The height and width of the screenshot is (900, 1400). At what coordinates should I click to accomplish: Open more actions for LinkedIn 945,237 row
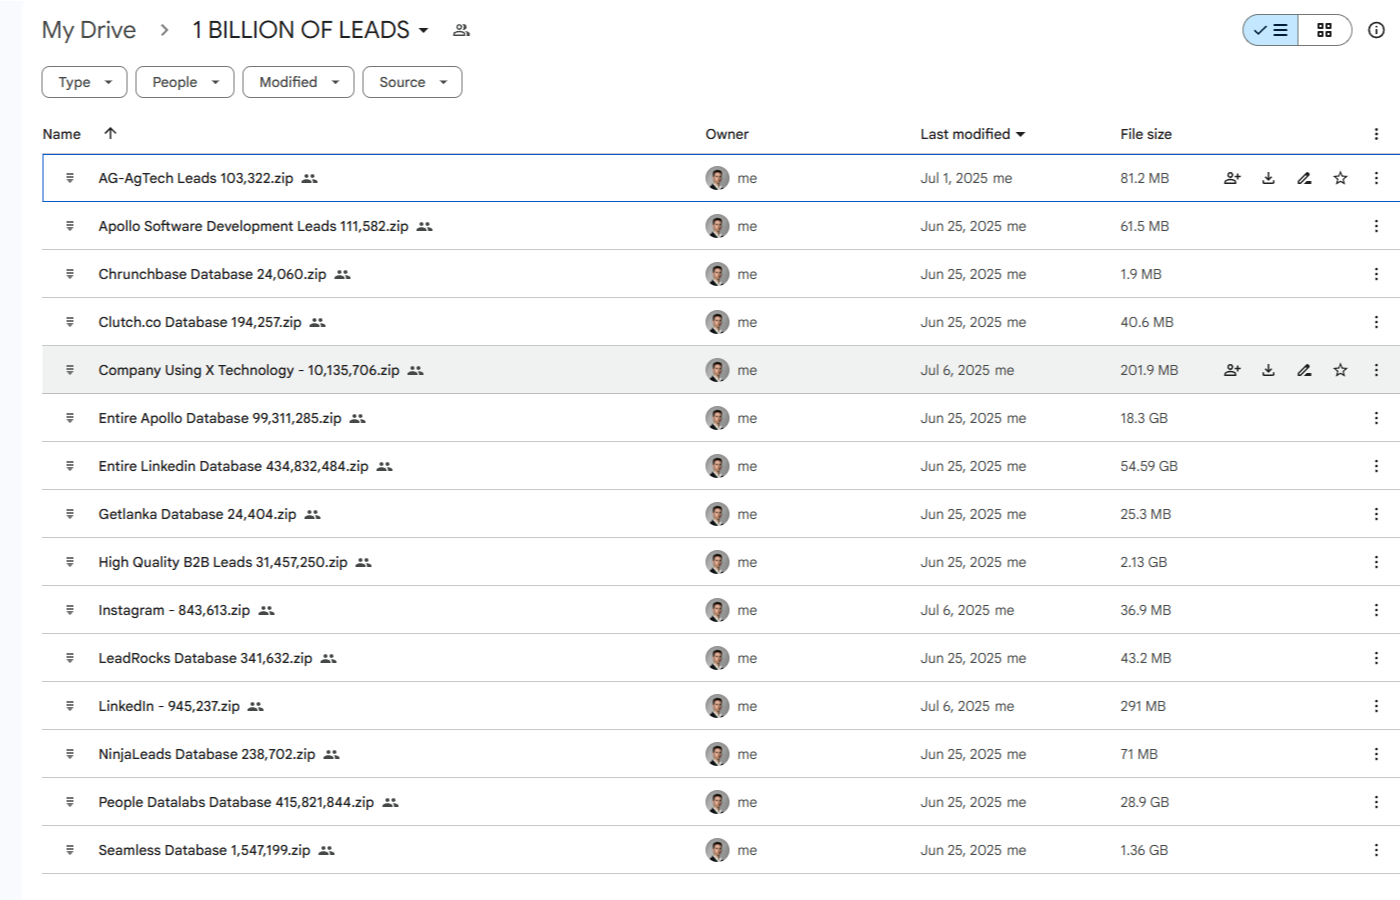[x=1376, y=706]
